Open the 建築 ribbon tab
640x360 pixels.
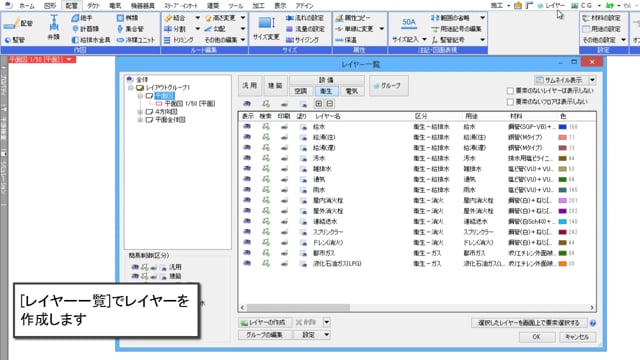pos(213,6)
